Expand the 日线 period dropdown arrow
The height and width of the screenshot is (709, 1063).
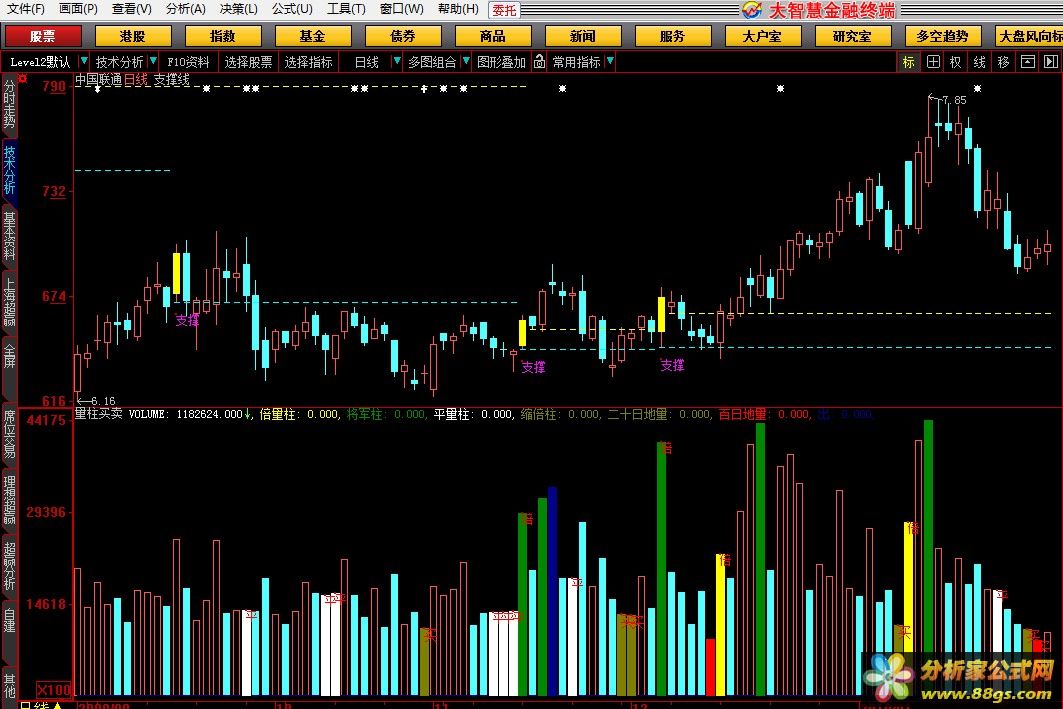pyautogui.click(x=397, y=62)
